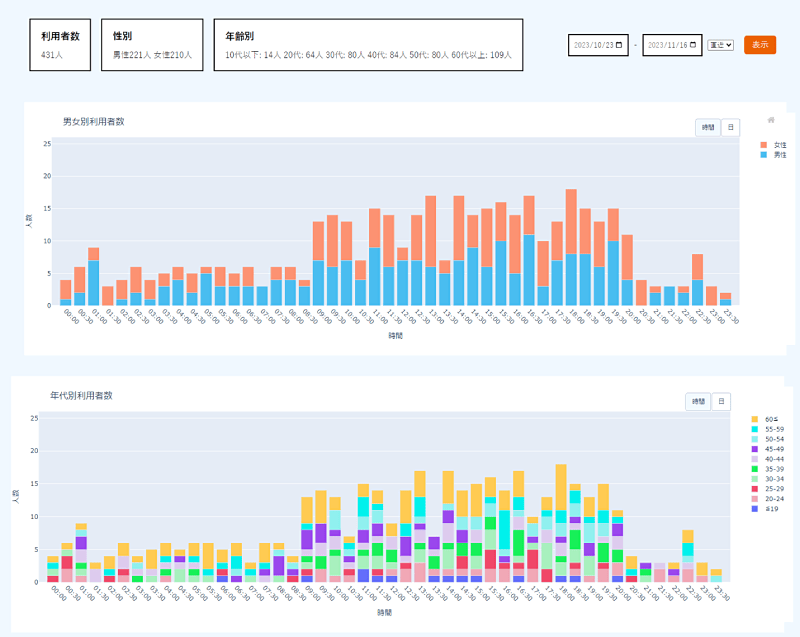This screenshot has width=800, height=637.
Task: Hide the 60≤ age group in the legend
Action: (x=770, y=418)
